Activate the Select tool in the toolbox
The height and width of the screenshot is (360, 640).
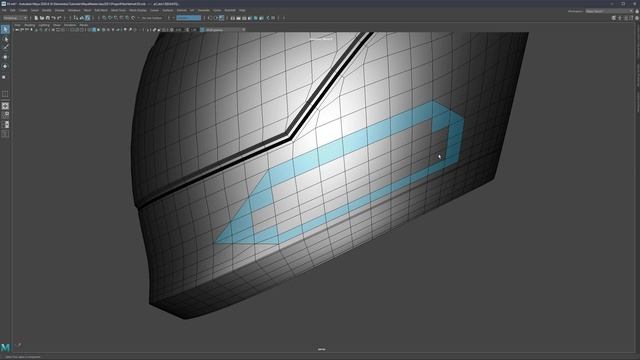click(5, 29)
